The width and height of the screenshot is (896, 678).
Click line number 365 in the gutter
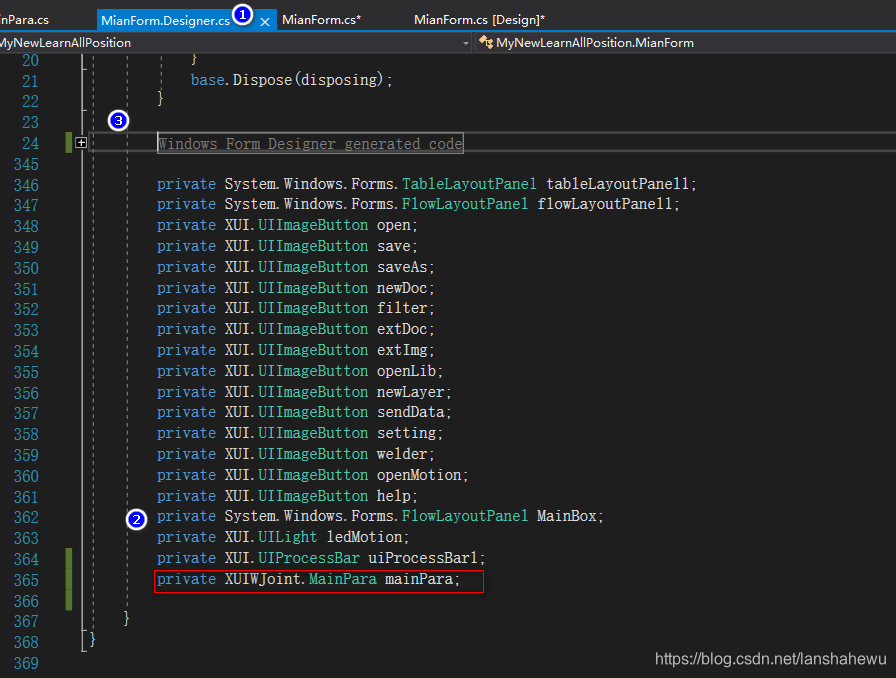[x=26, y=580]
